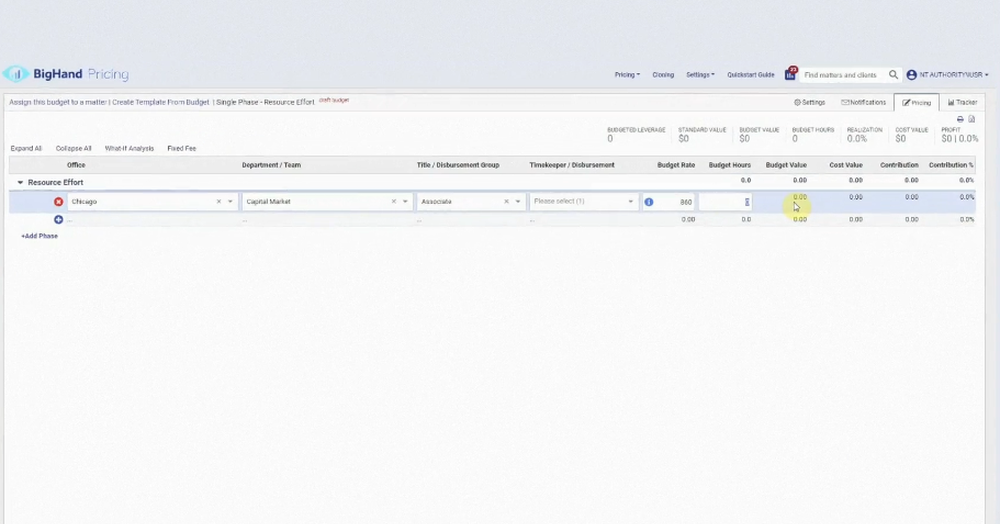
Task: Focus the Find matters and clients field
Action: click(842, 75)
